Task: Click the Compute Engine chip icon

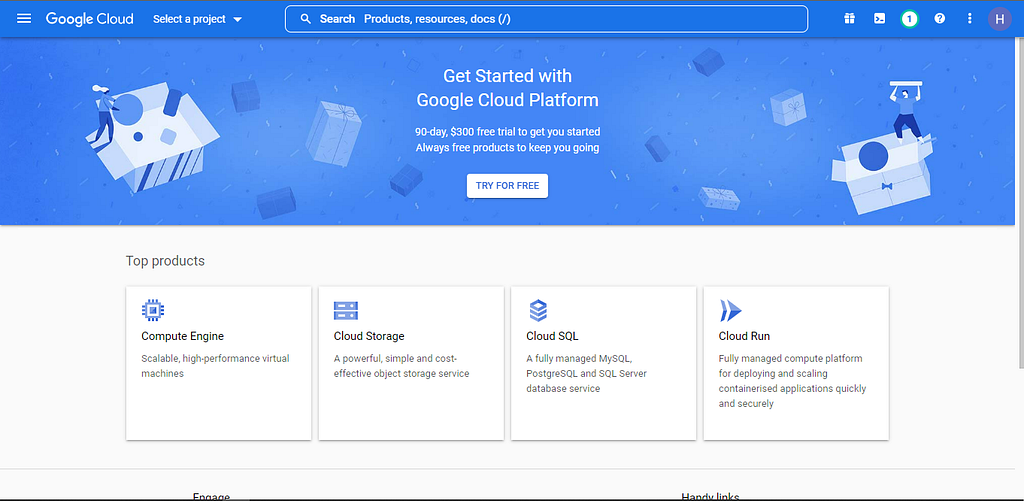Action: click(153, 310)
